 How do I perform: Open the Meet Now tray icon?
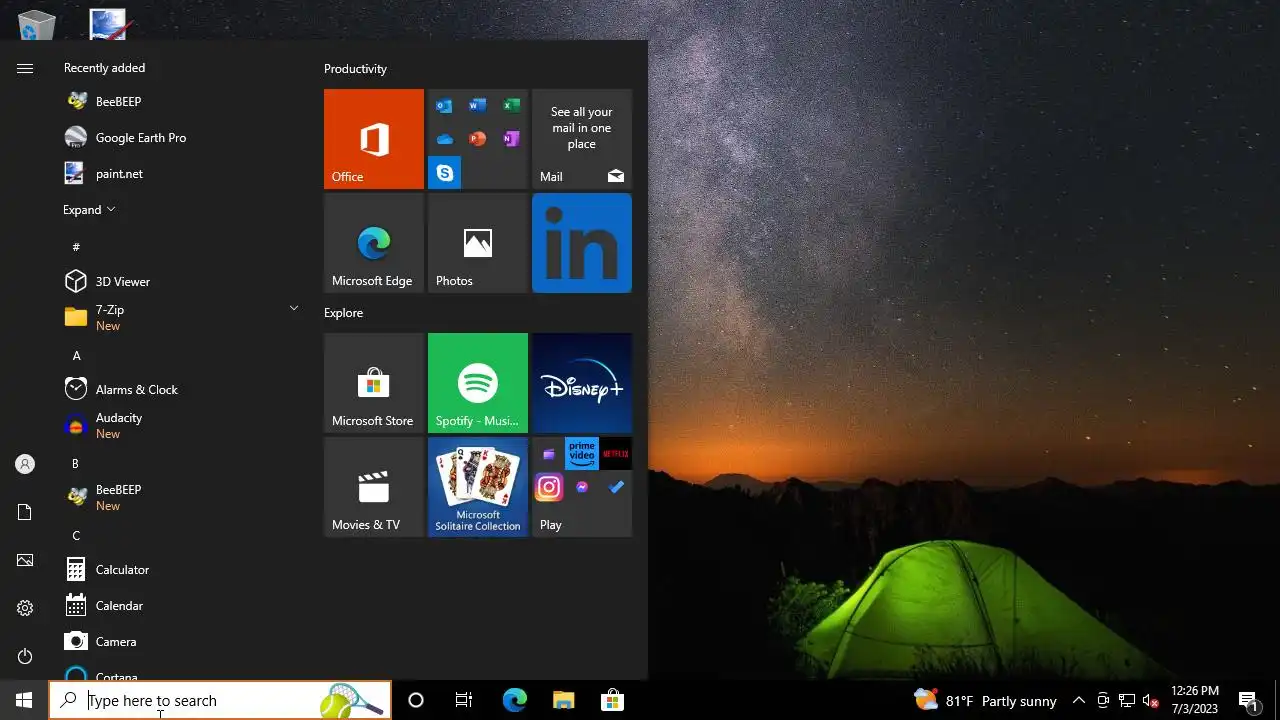tap(1103, 700)
